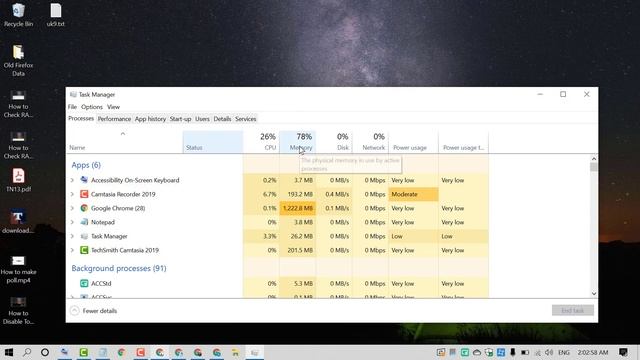This screenshot has height=360, width=640.
Task: Select the uk9.txt file on desktop
Action: pyautogui.click(x=56, y=15)
